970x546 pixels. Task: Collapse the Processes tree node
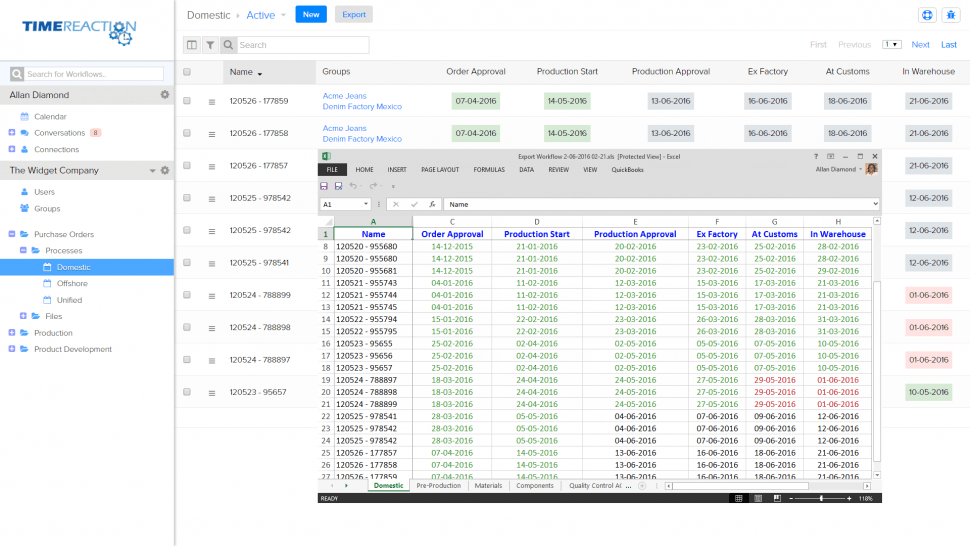[23, 250]
